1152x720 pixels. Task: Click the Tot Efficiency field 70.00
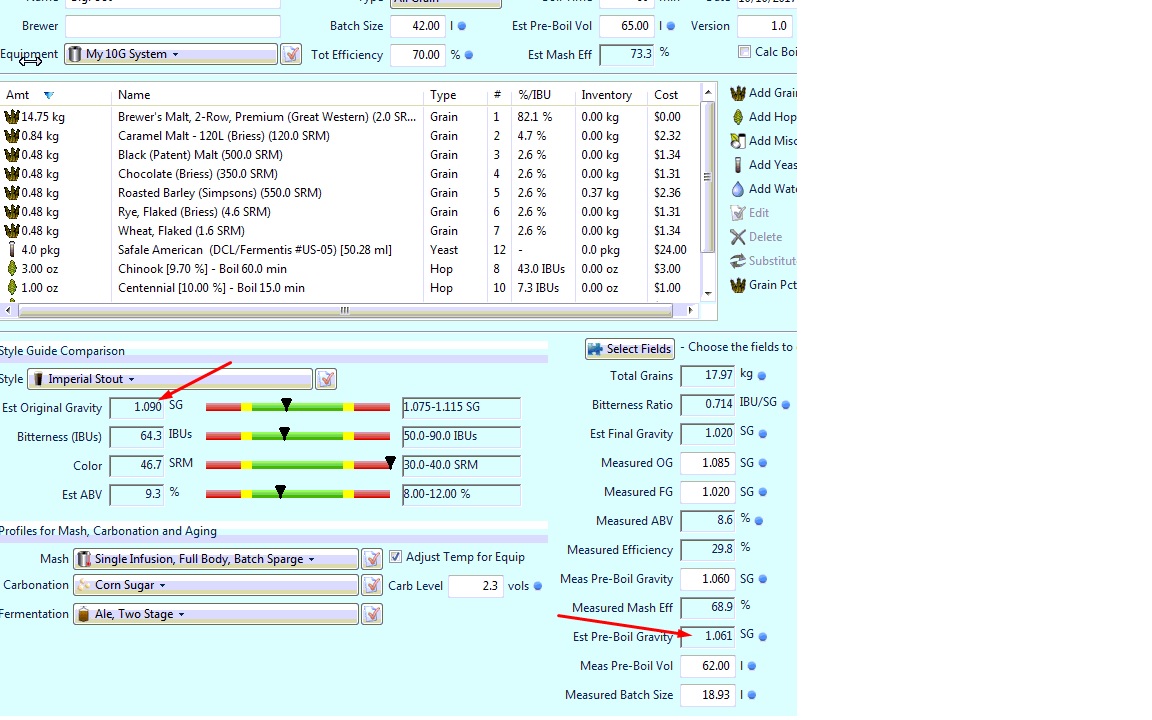tap(418, 55)
